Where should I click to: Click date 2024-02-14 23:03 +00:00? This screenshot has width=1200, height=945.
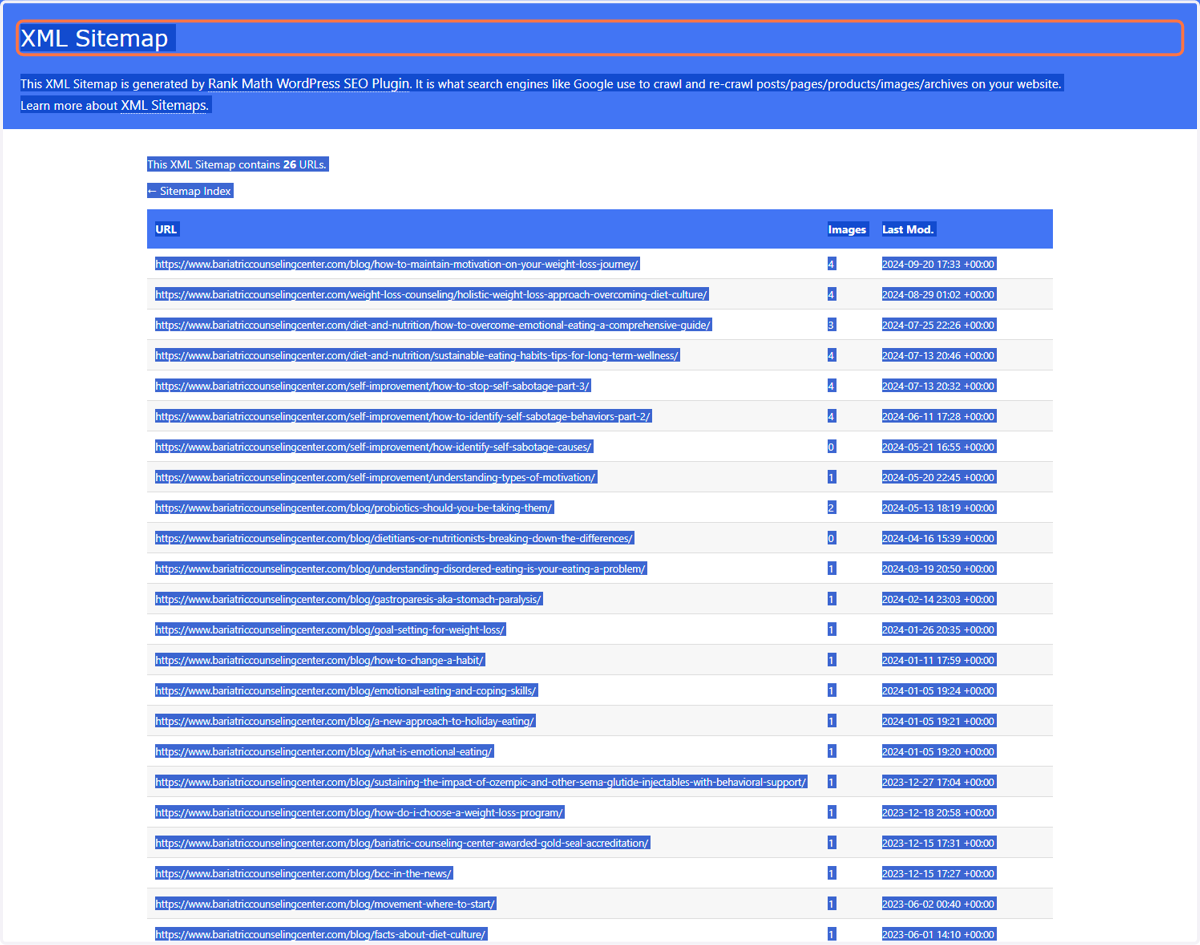tap(938, 599)
